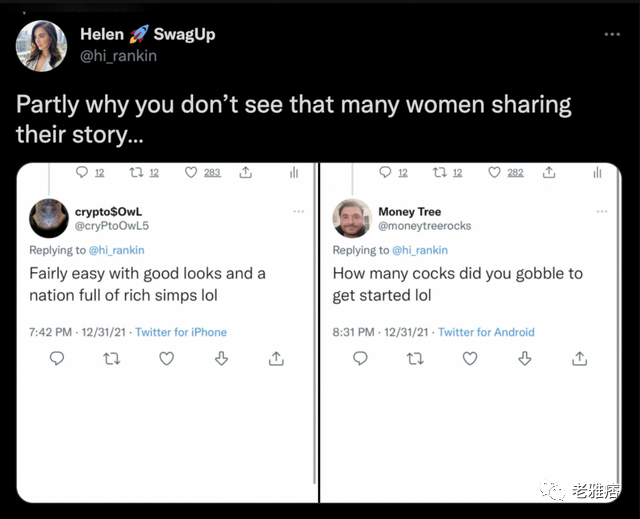Like the Money Tree reply
Screen dimensions: 640x519
tap(470, 358)
